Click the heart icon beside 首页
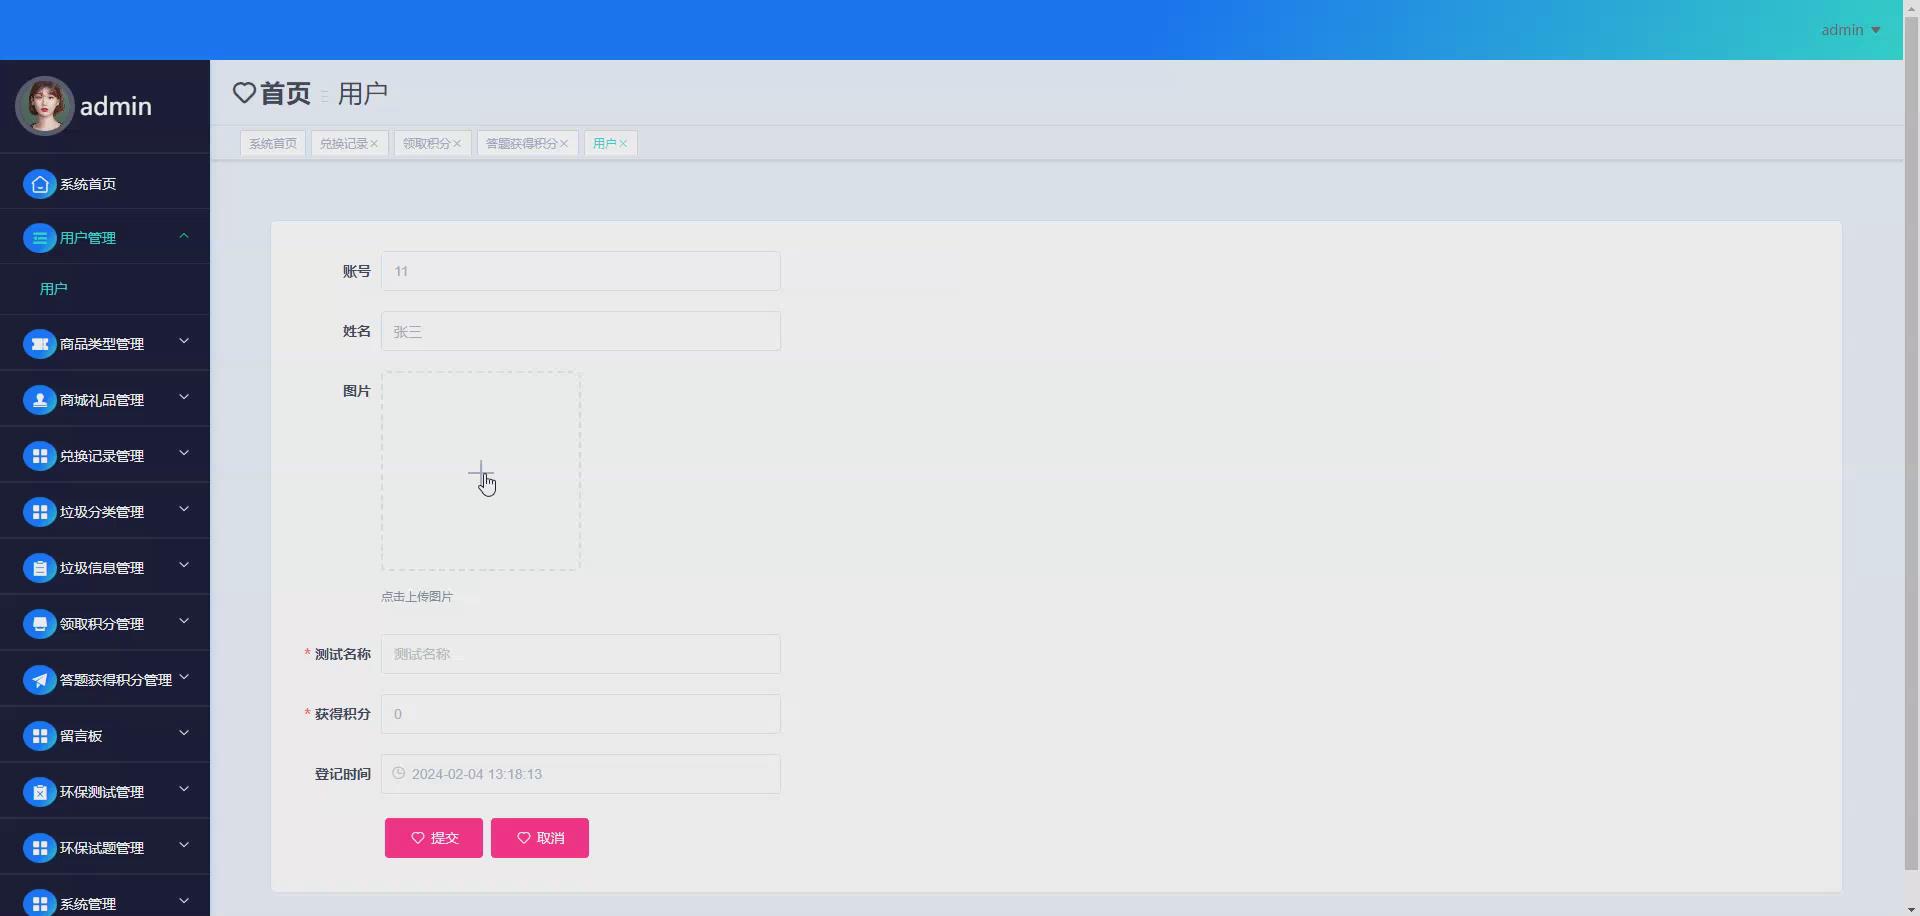 [x=244, y=93]
